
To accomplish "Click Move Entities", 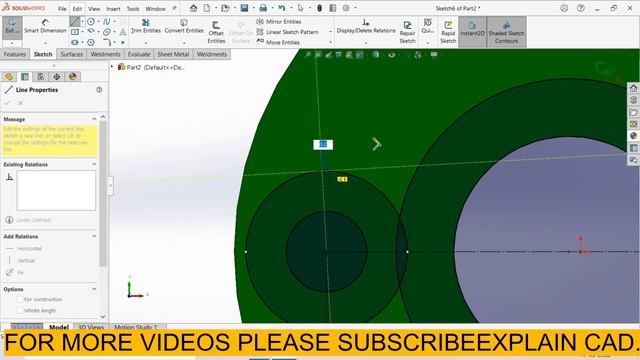I will coord(278,42).
